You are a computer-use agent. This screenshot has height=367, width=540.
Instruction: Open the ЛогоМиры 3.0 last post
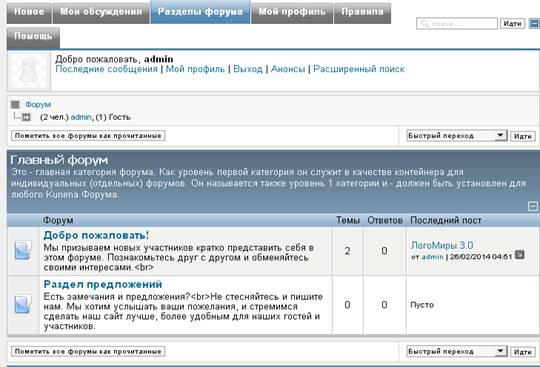[x=442, y=245]
